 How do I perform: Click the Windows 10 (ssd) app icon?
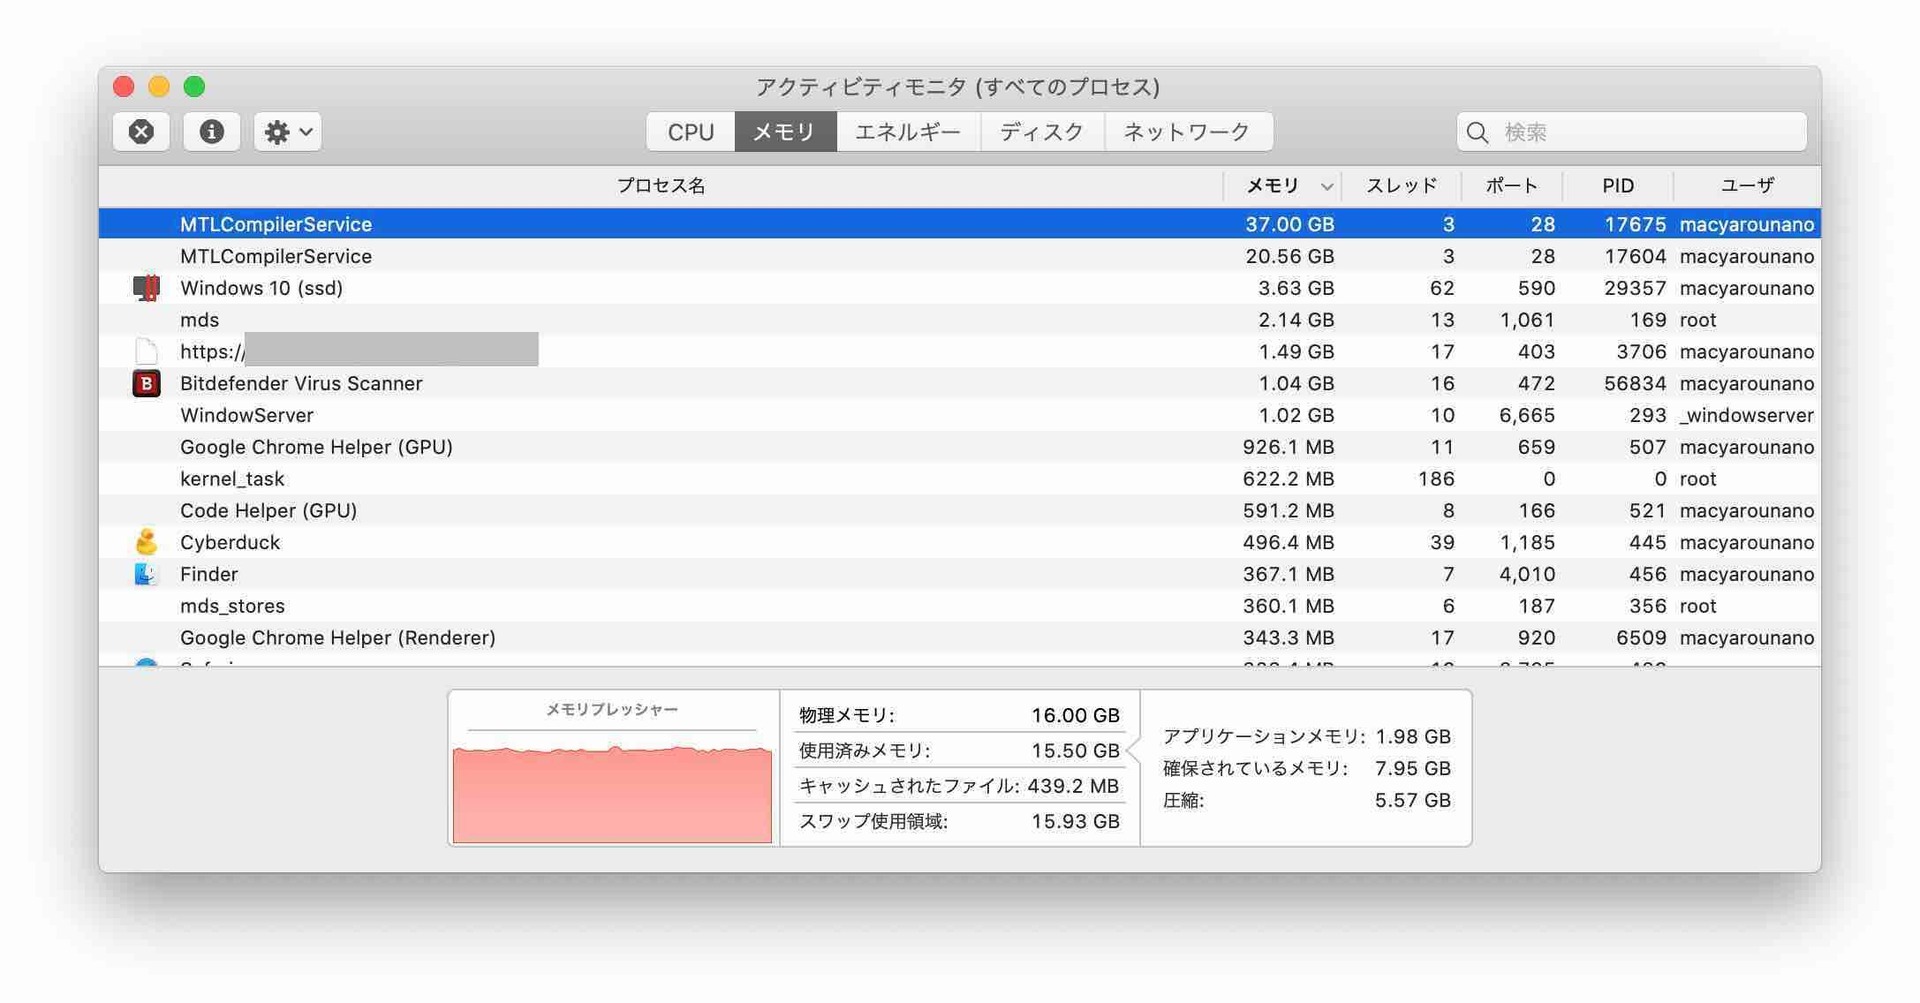[146, 288]
